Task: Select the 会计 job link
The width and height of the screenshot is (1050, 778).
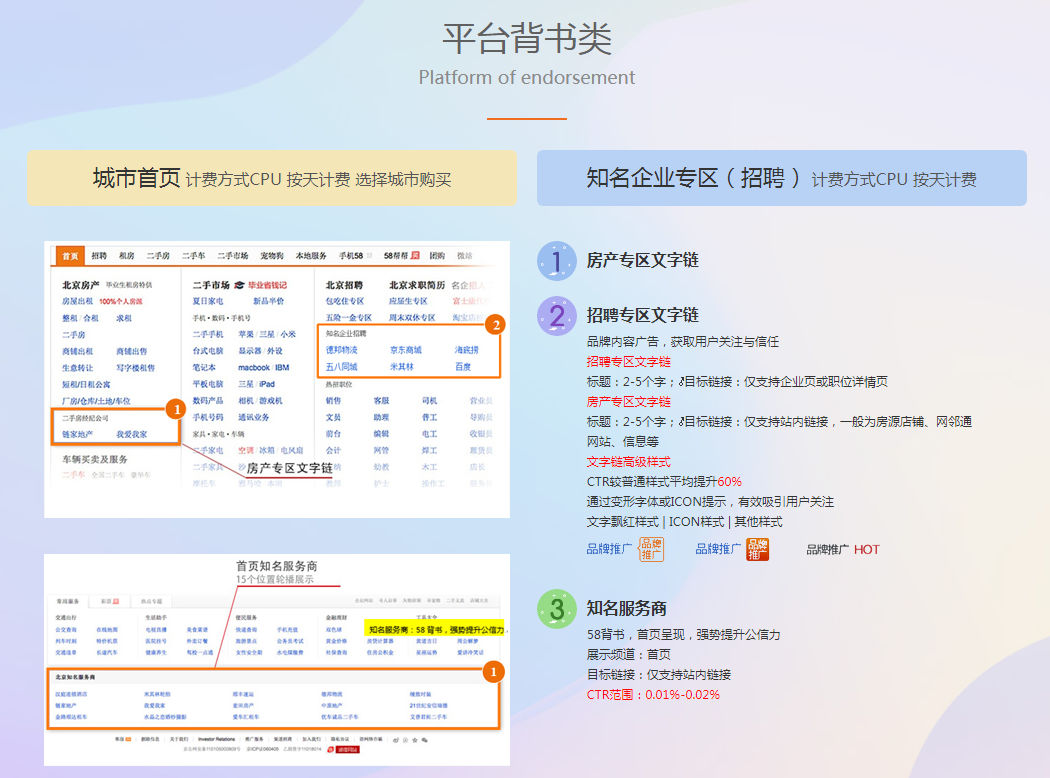Action: click(x=333, y=451)
